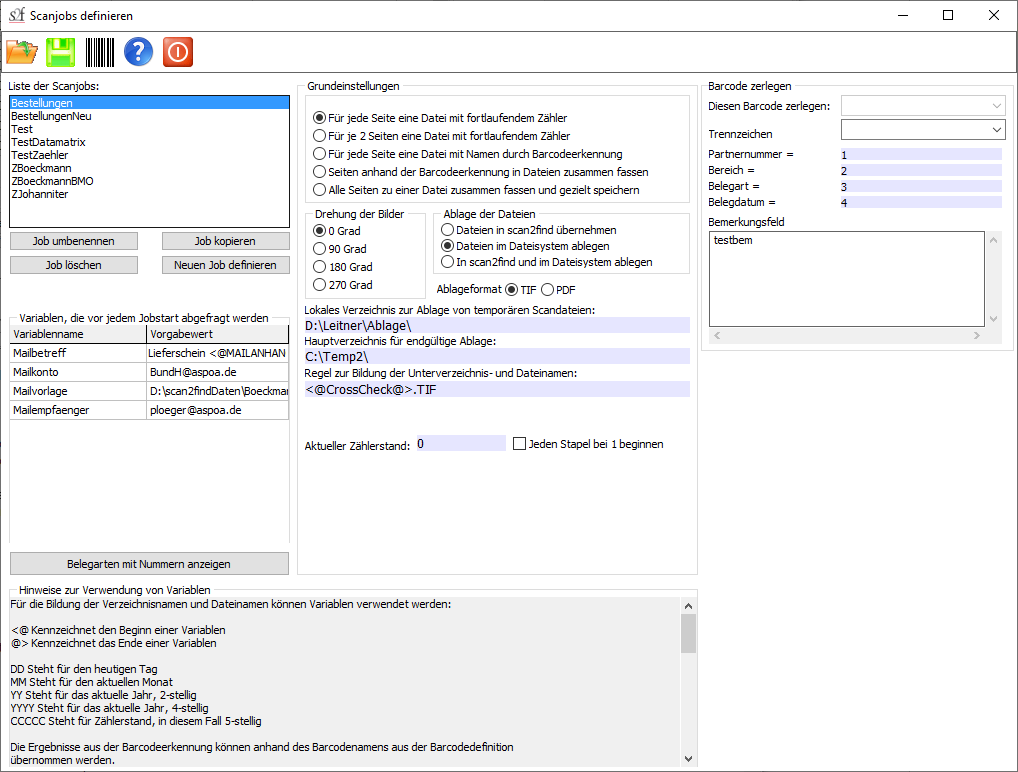The image size is (1018, 772).
Task: Click Hauptverzeichnis field 'C:\Temp2\'
Action: (497, 356)
